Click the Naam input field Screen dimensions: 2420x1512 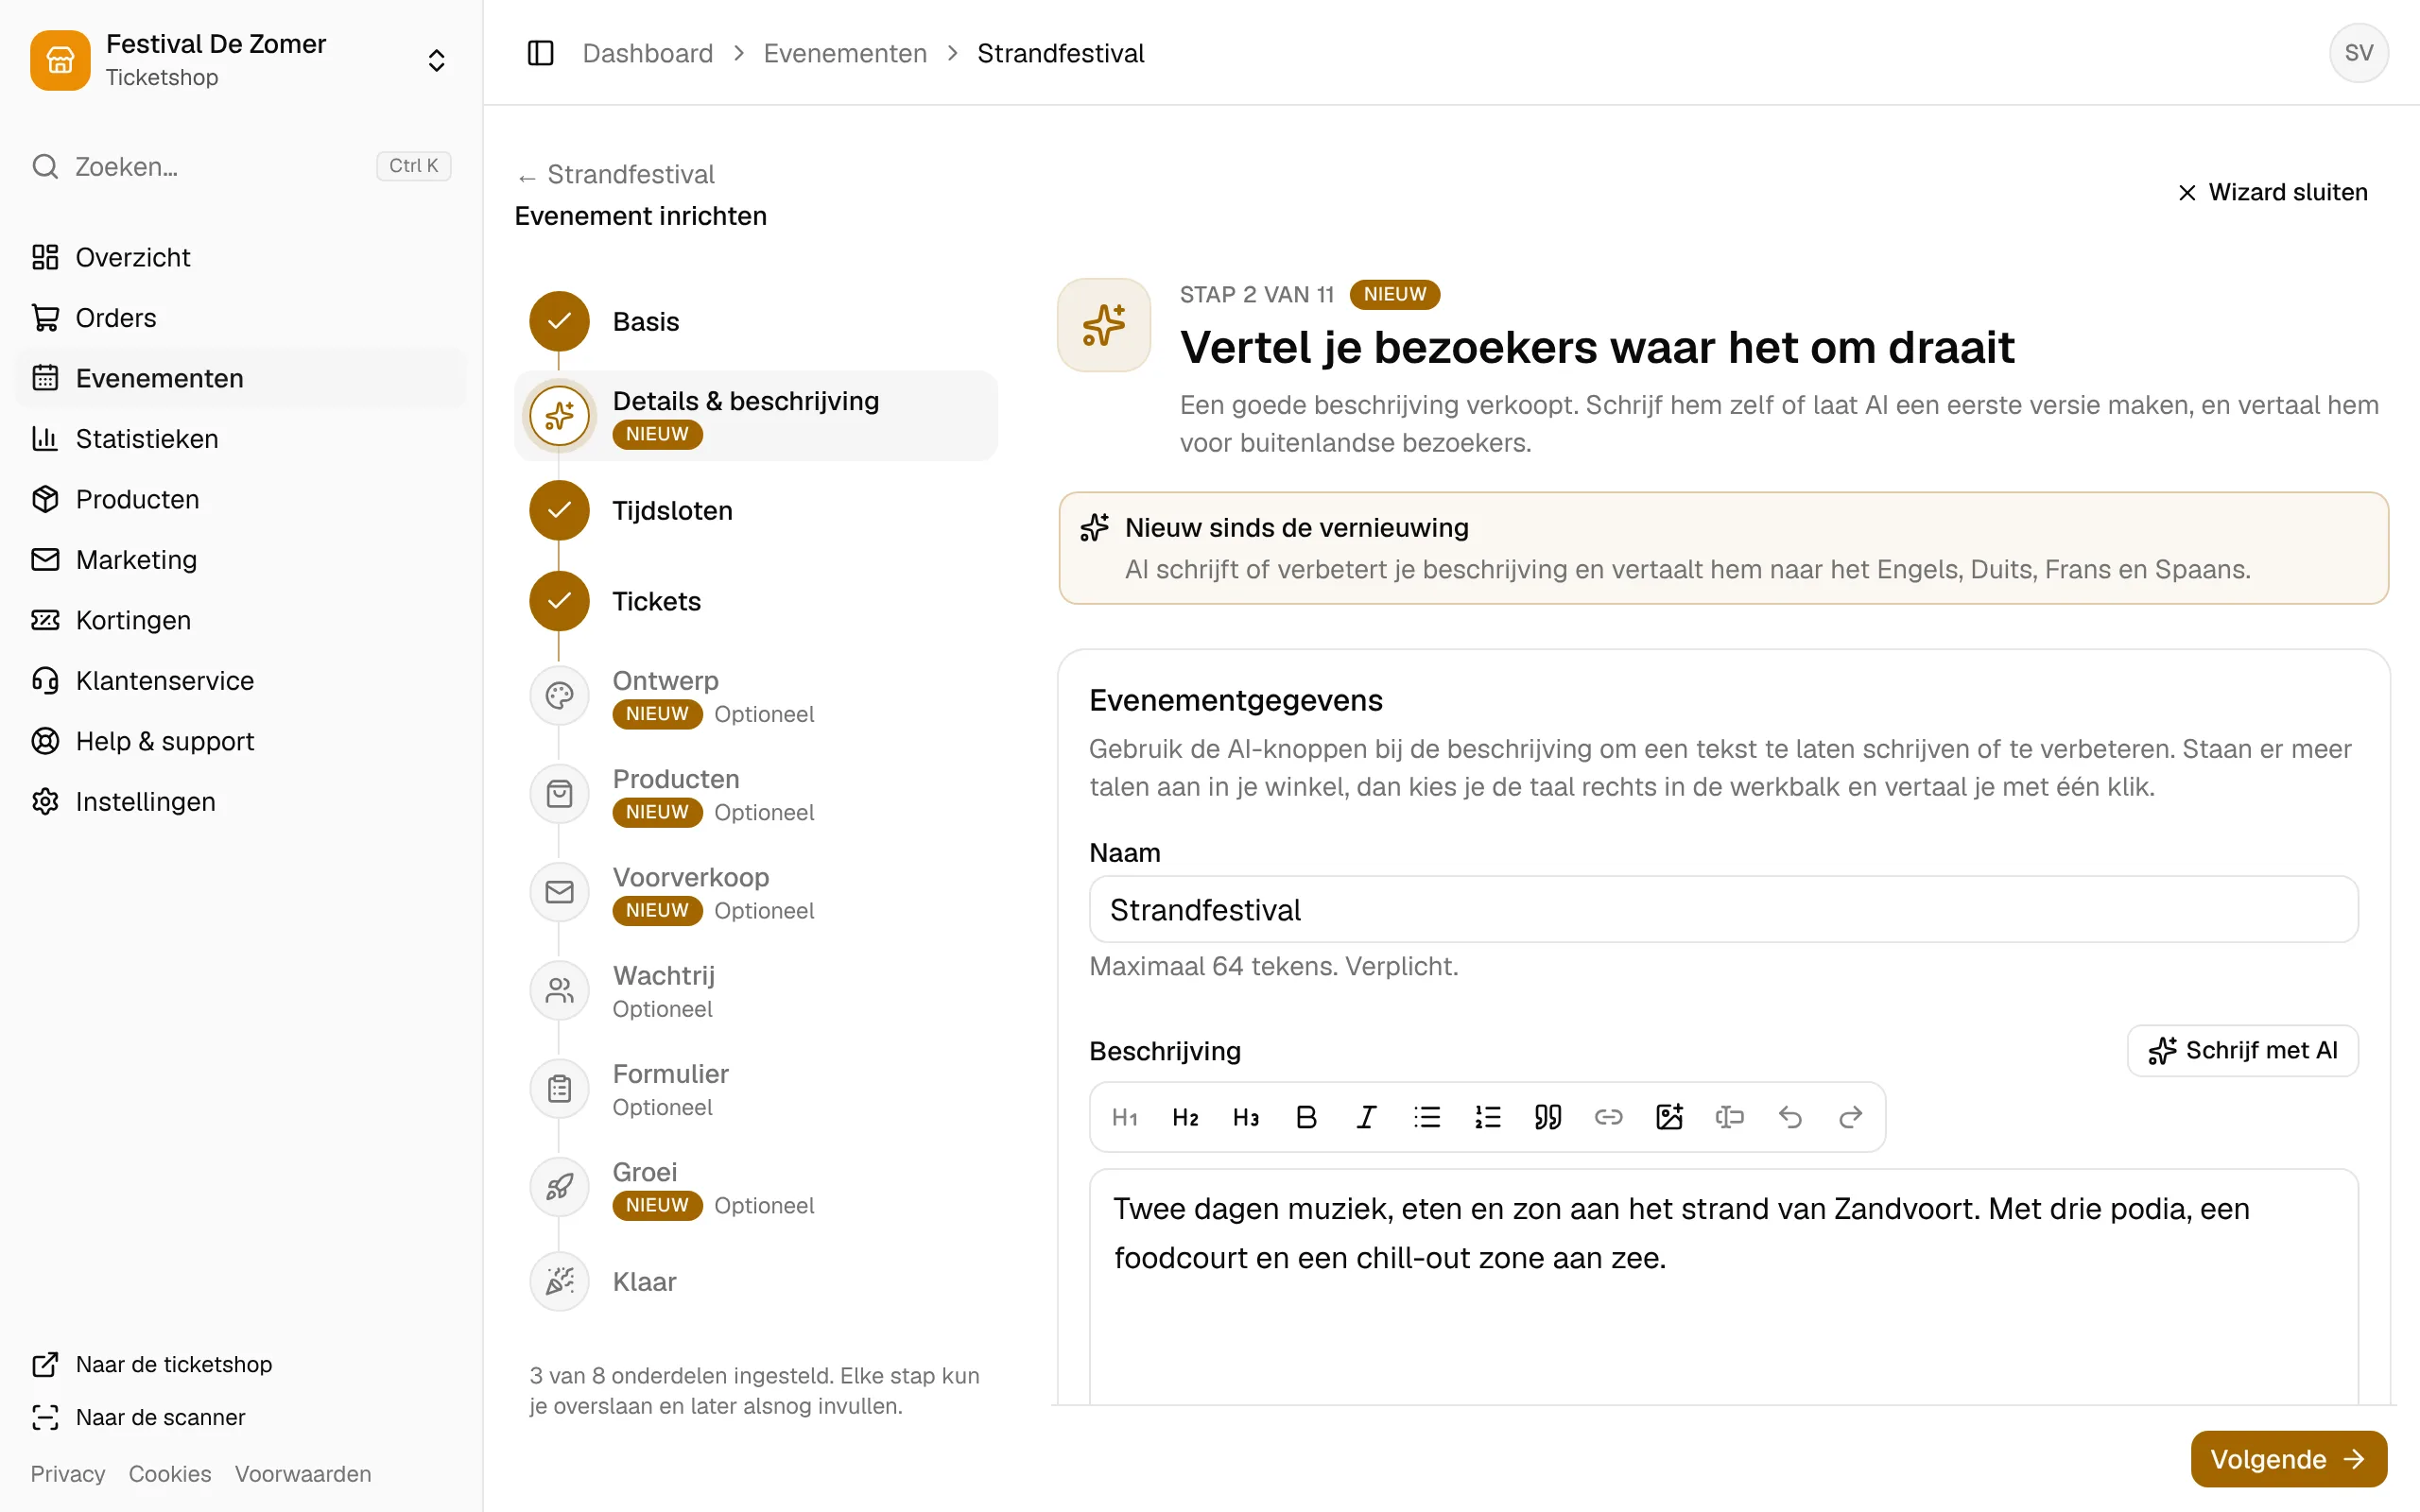(x=1723, y=909)
